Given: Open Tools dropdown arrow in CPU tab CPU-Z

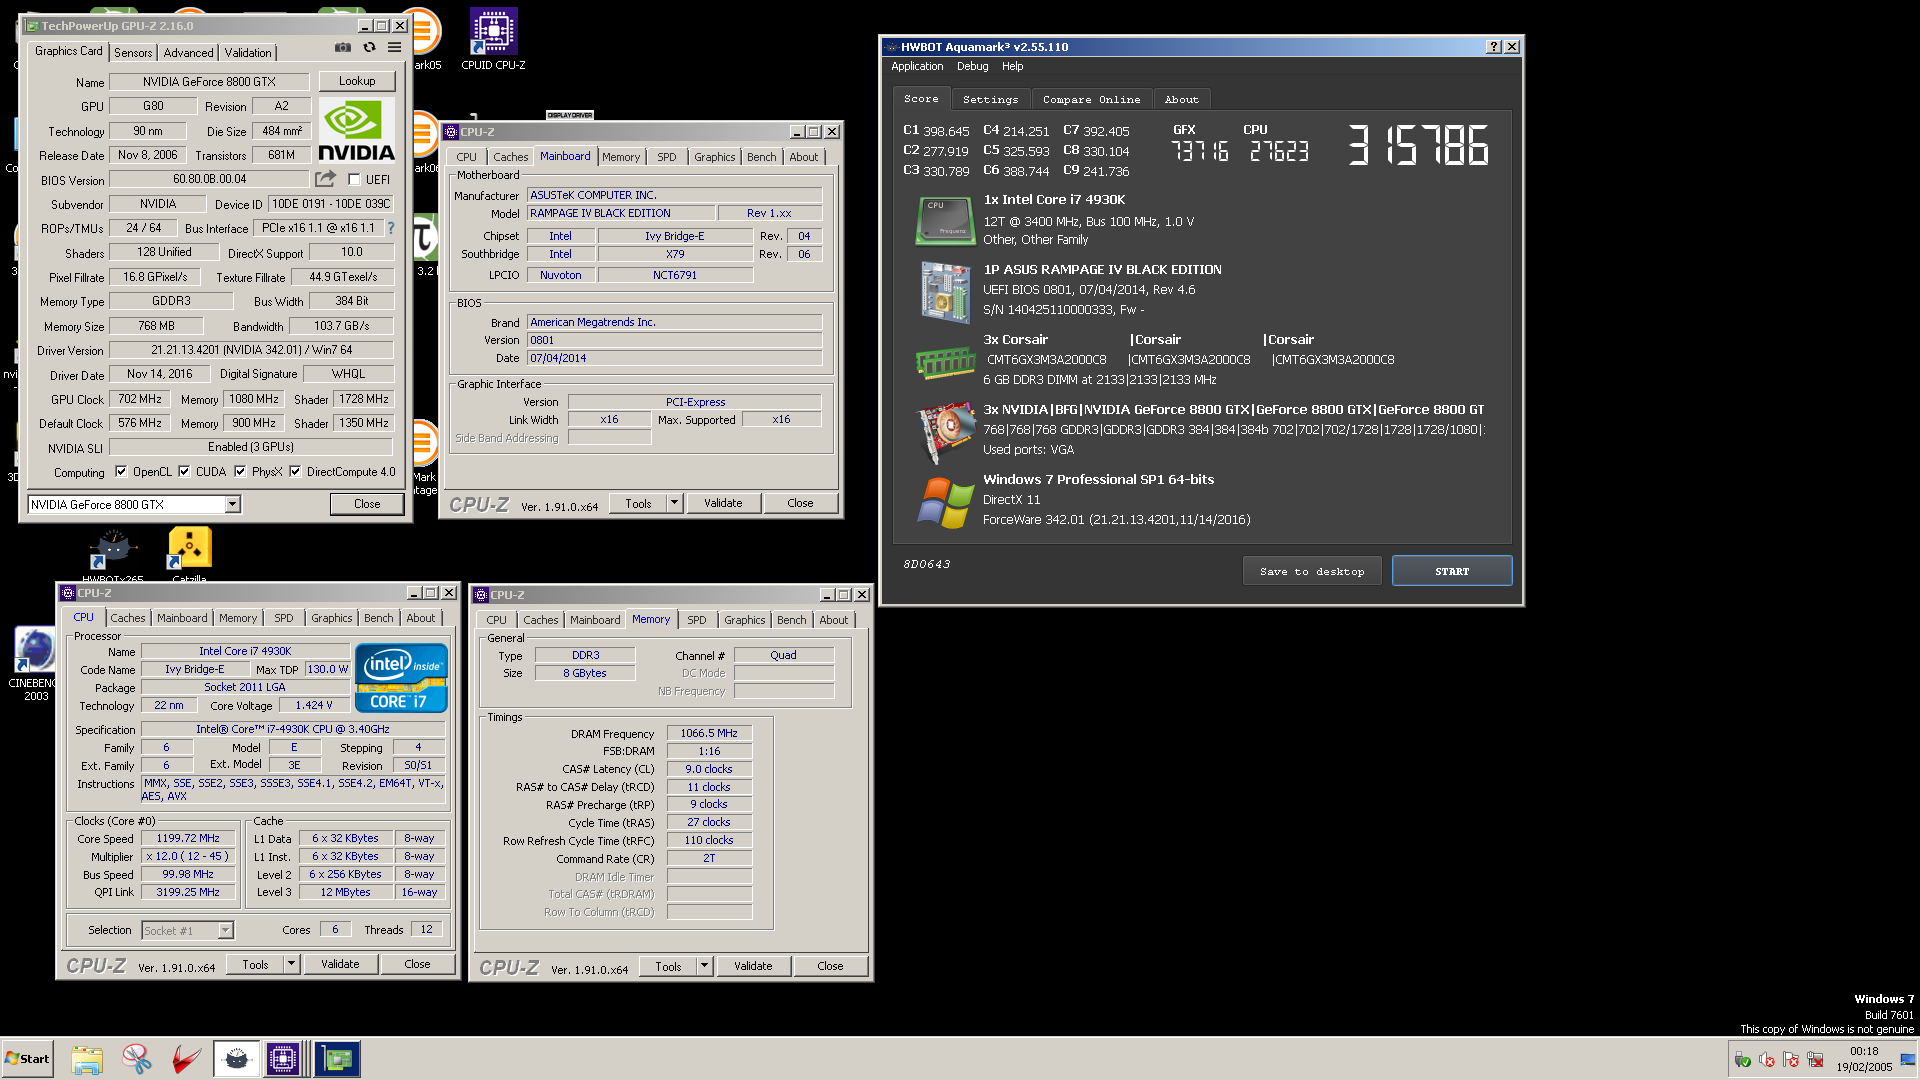Looking at the screenshot, I should pos(292,964).
